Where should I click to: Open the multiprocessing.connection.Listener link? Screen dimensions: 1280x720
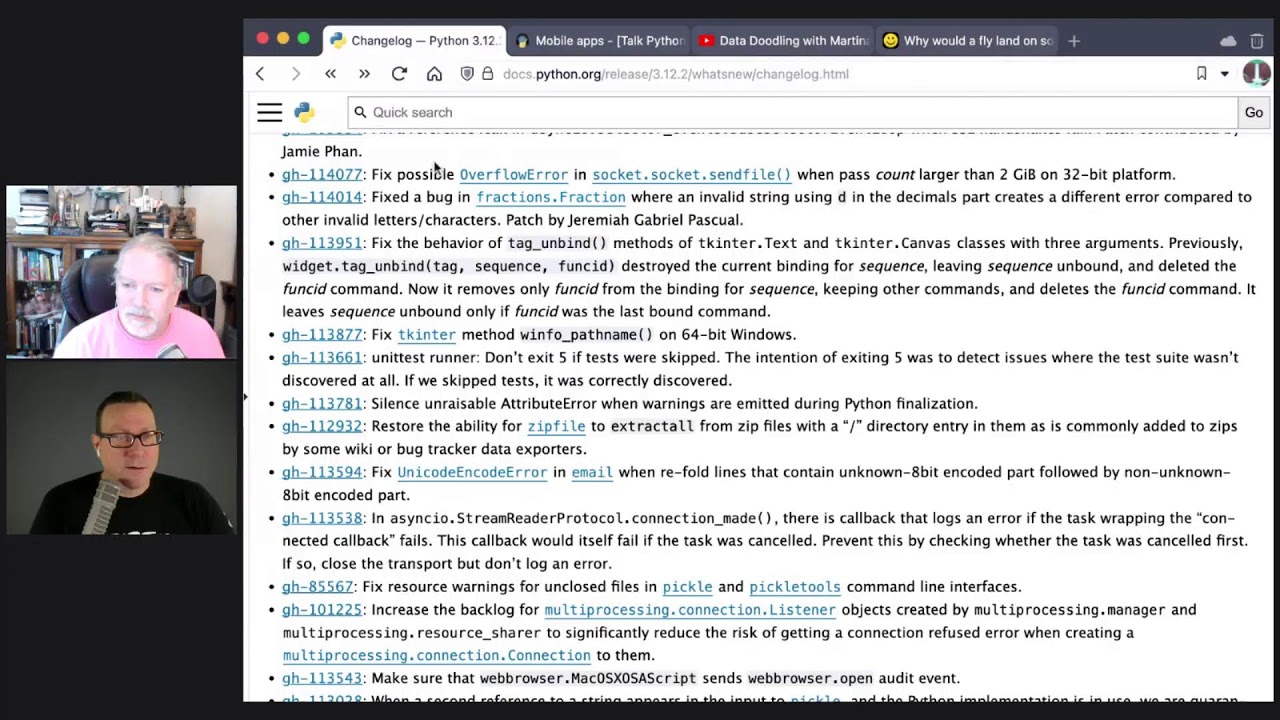click(690, 609)
